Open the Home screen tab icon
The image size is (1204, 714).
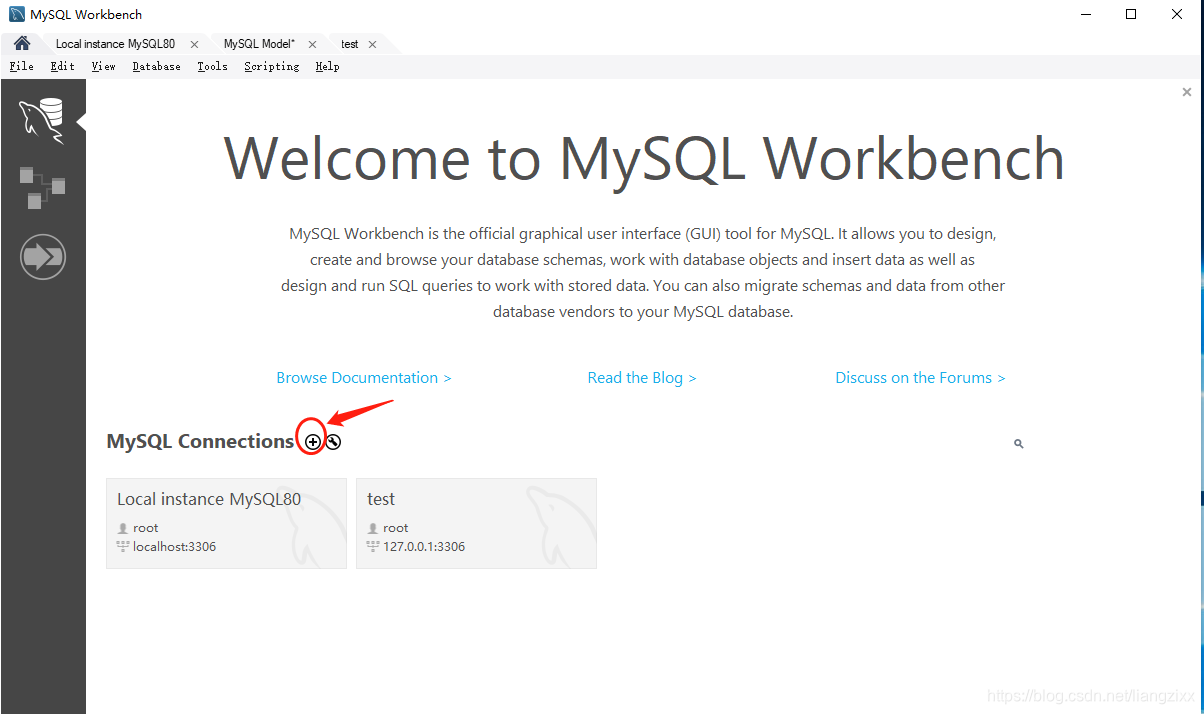(x=22, y=43)
